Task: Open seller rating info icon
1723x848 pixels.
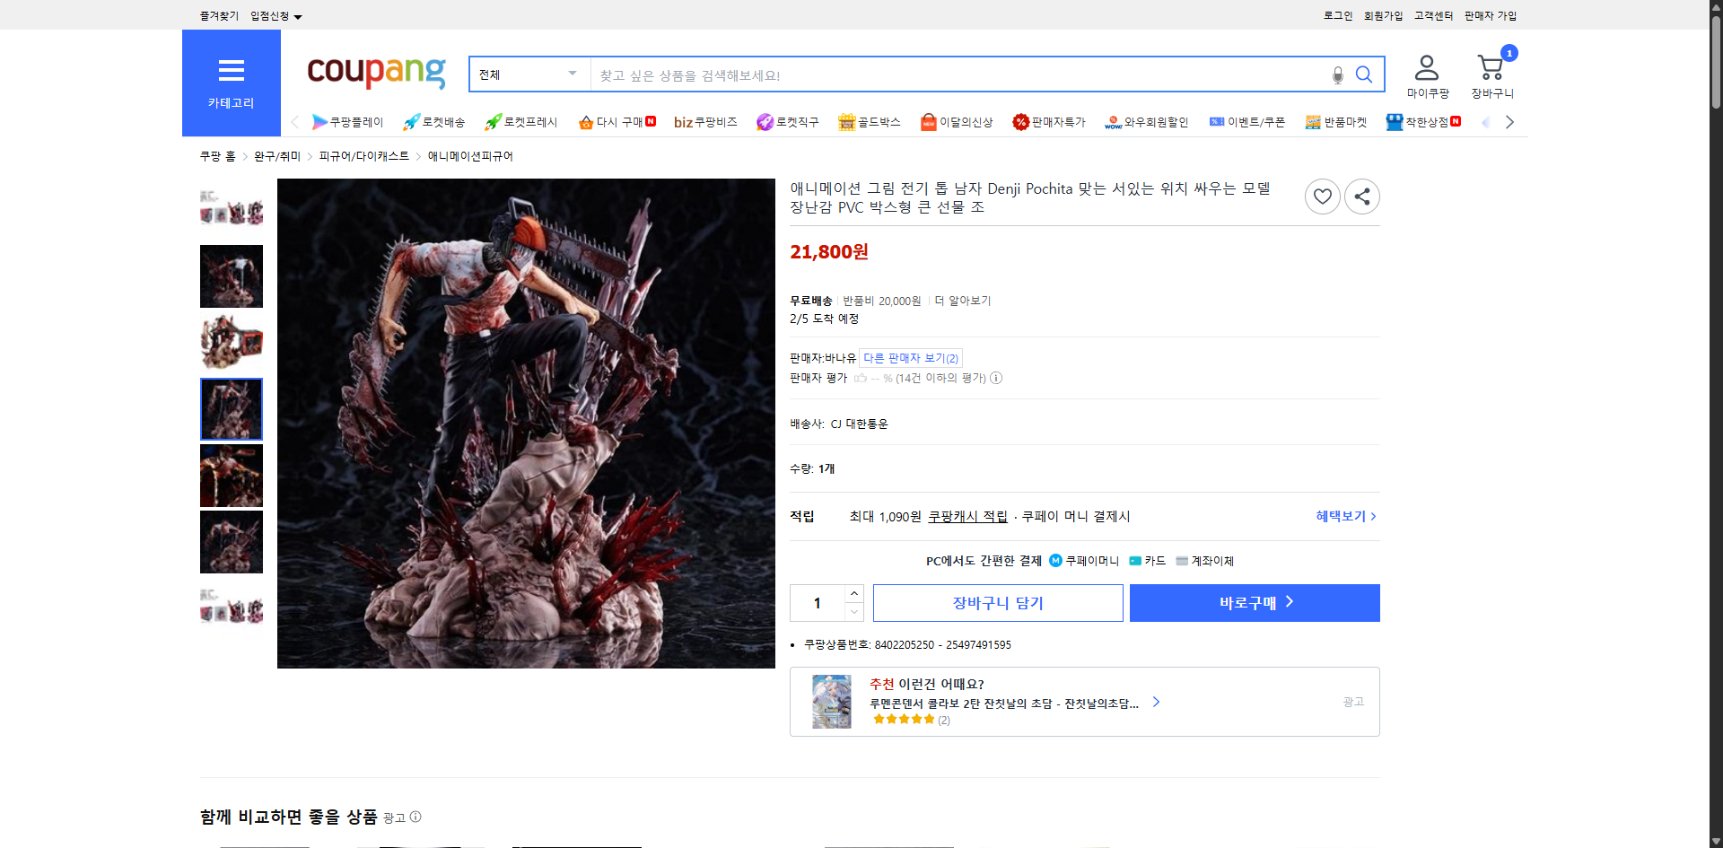Action: coord(996,378)
